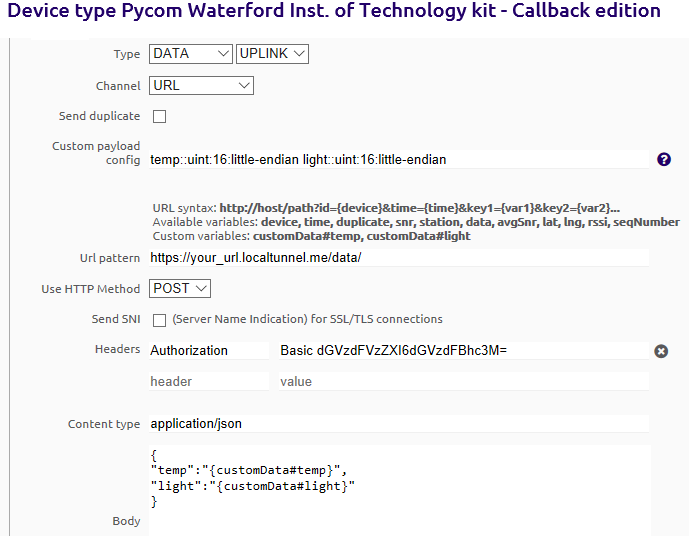Click the Type field label
The height and width of the screenshot is (536, 689).
(127, 54)
